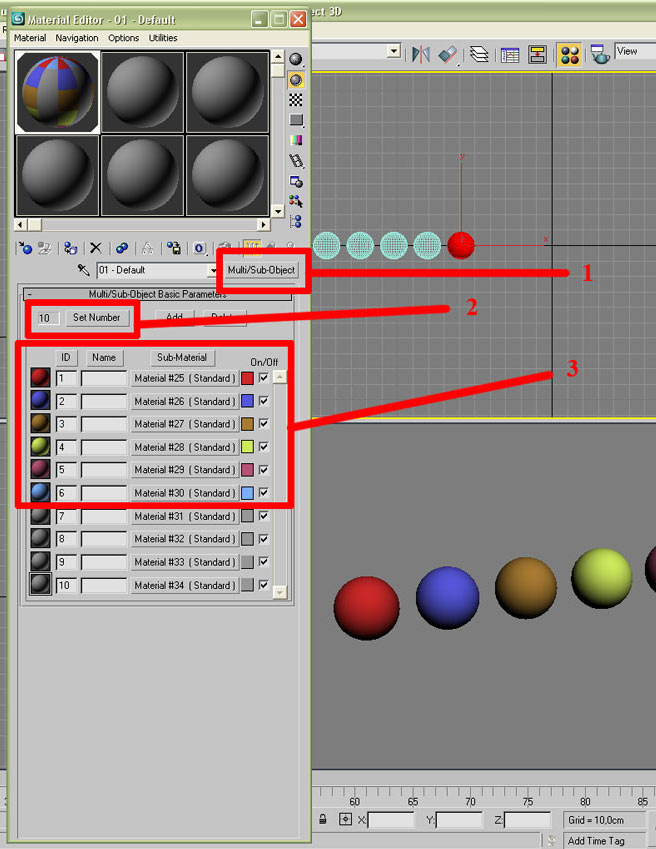The image size is (656, 849).
Task: Click Put Material to Scene icon
Action: coord(45,248)
